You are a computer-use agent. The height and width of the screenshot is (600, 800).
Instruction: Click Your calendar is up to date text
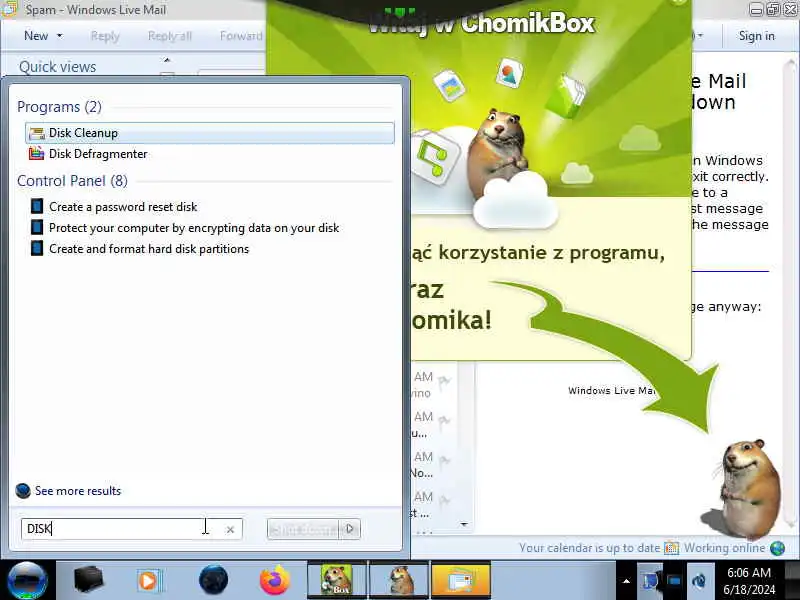click(589, 548)
